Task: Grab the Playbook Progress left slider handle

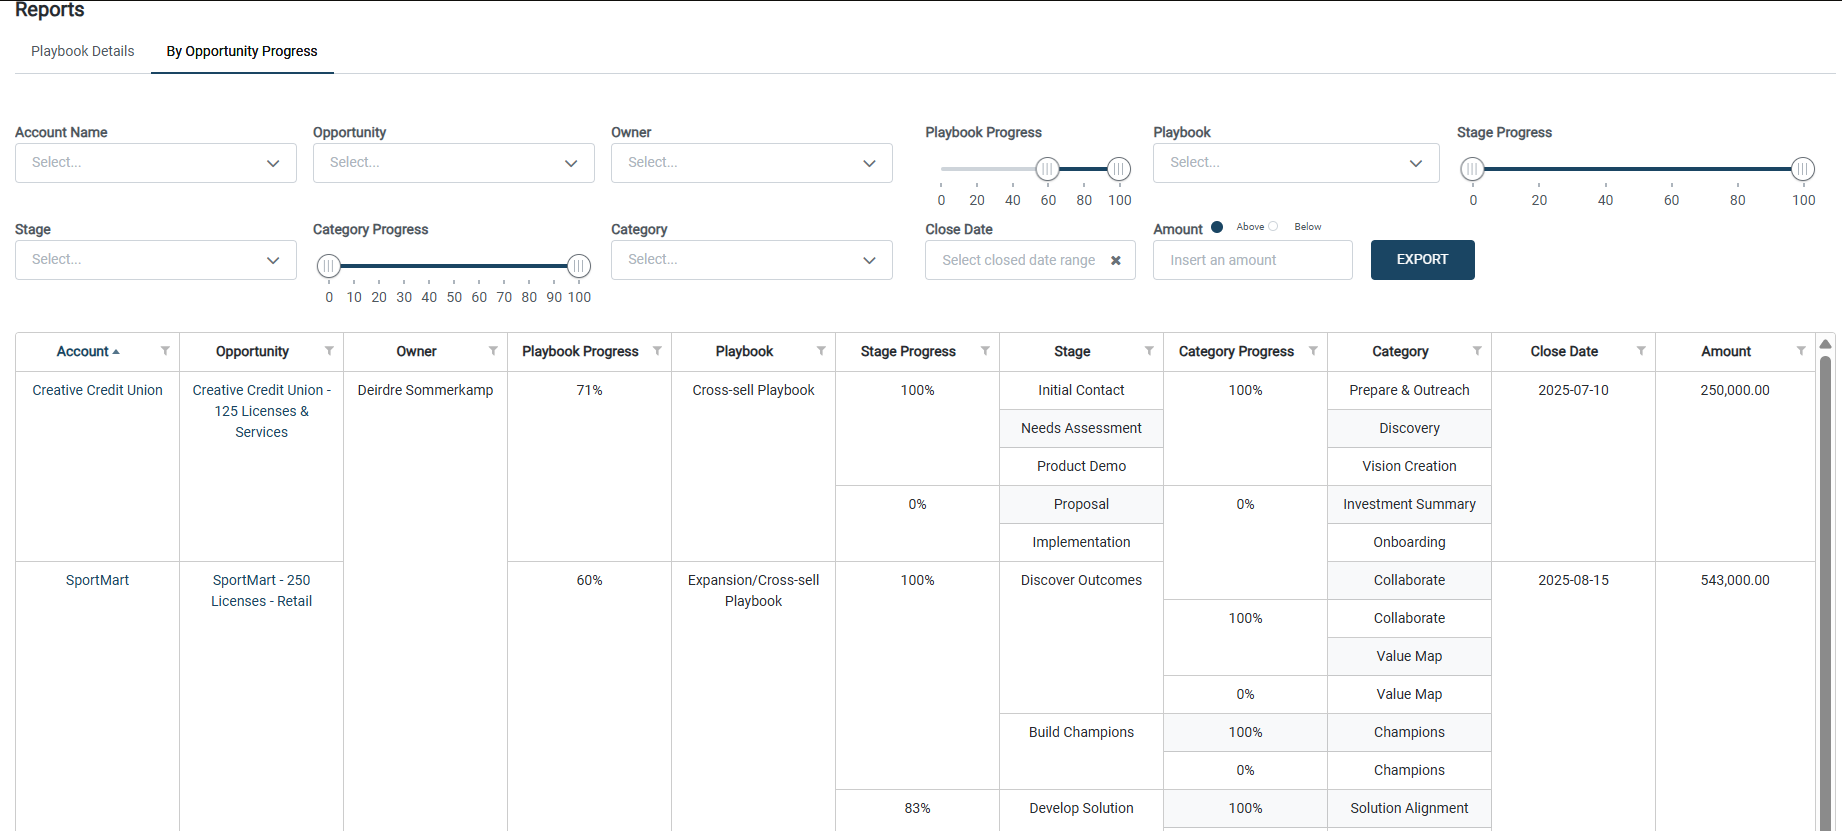Action: (1047, 169)
